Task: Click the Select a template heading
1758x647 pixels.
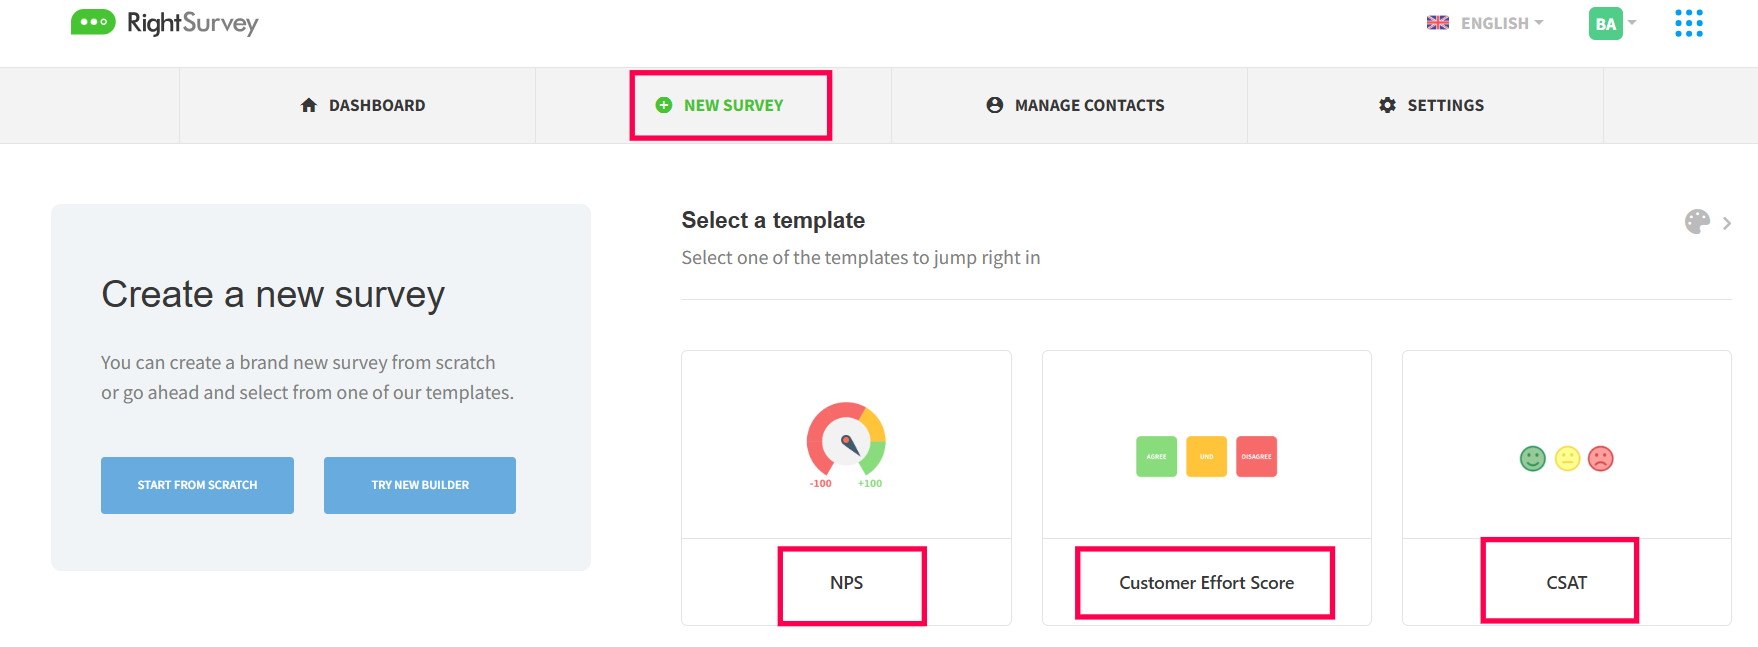Action: 773,220
